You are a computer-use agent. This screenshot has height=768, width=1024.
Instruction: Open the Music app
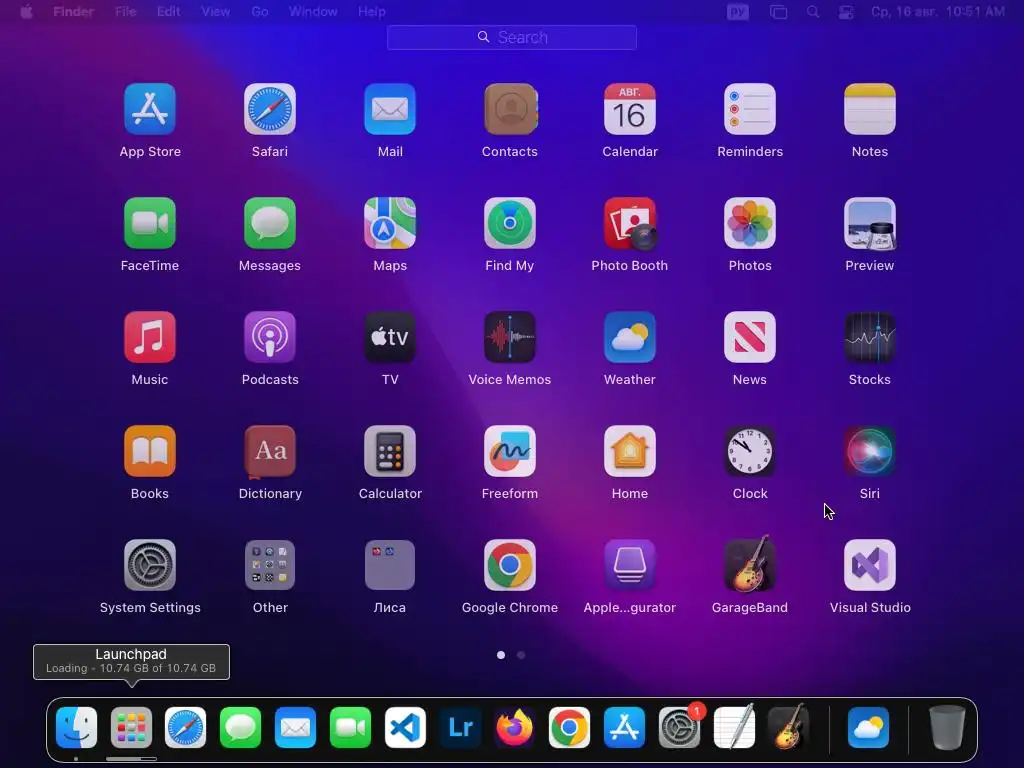tap(150, 337)
